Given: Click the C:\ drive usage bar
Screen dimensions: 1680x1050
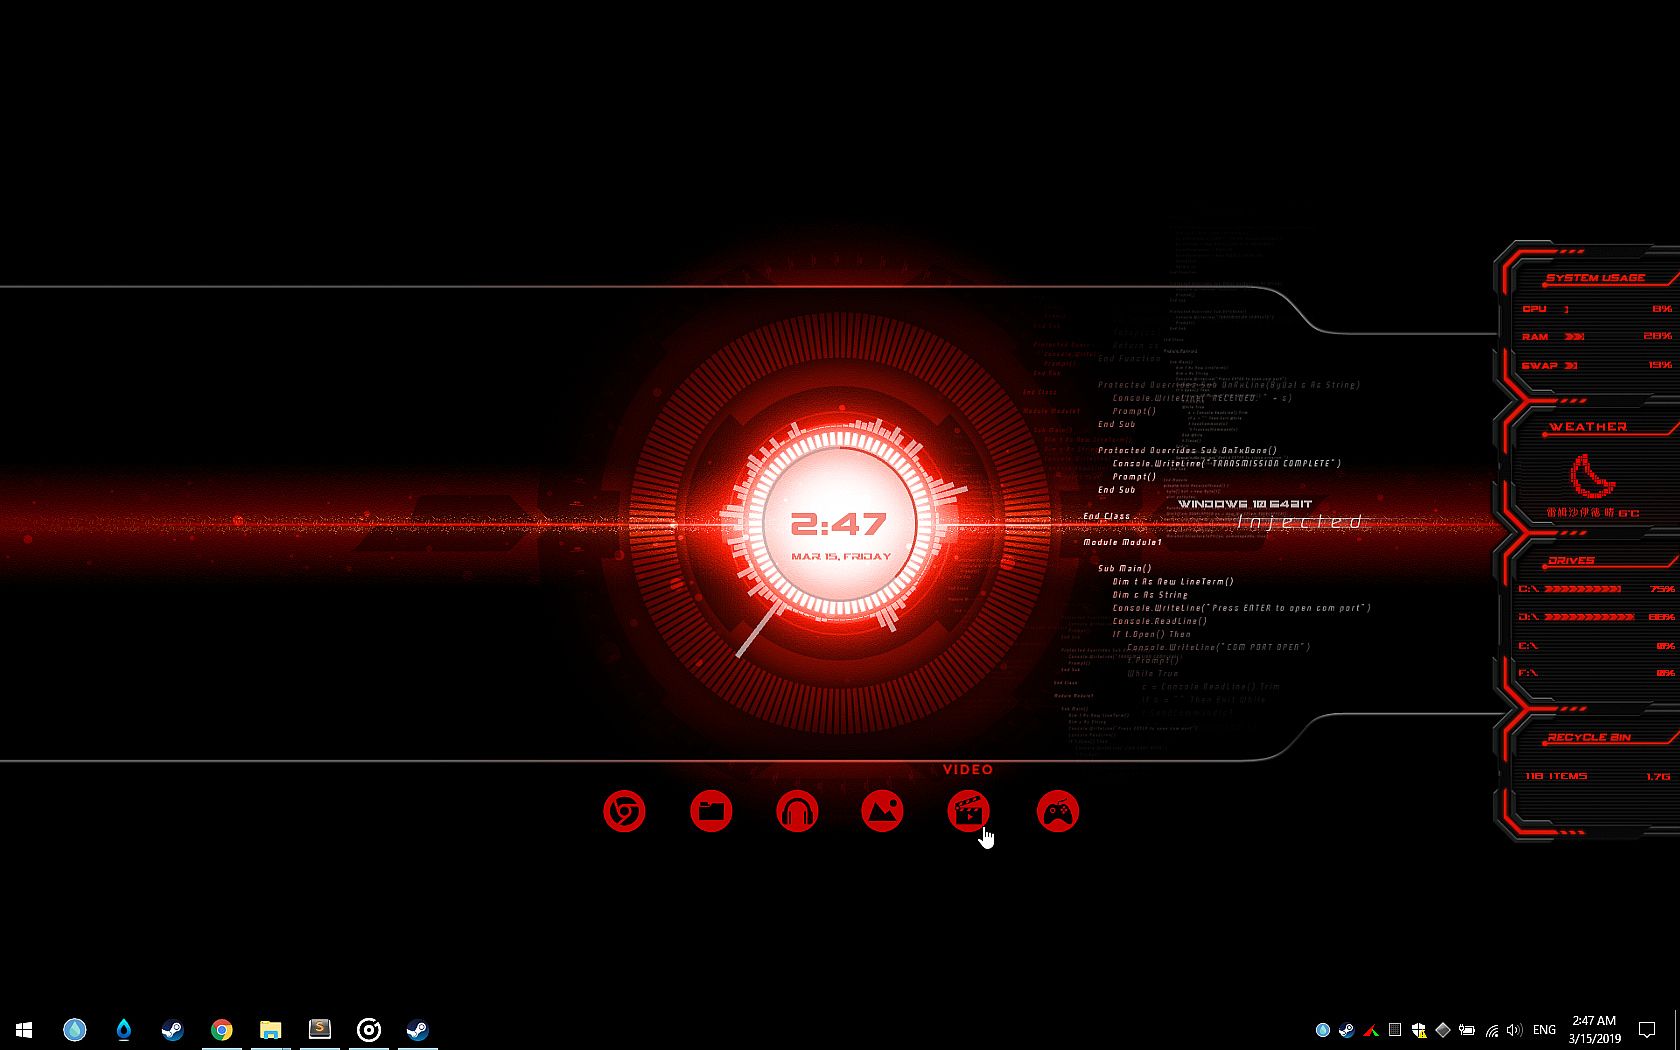Looking at the screenshot, I should (x=1583, y=589).
